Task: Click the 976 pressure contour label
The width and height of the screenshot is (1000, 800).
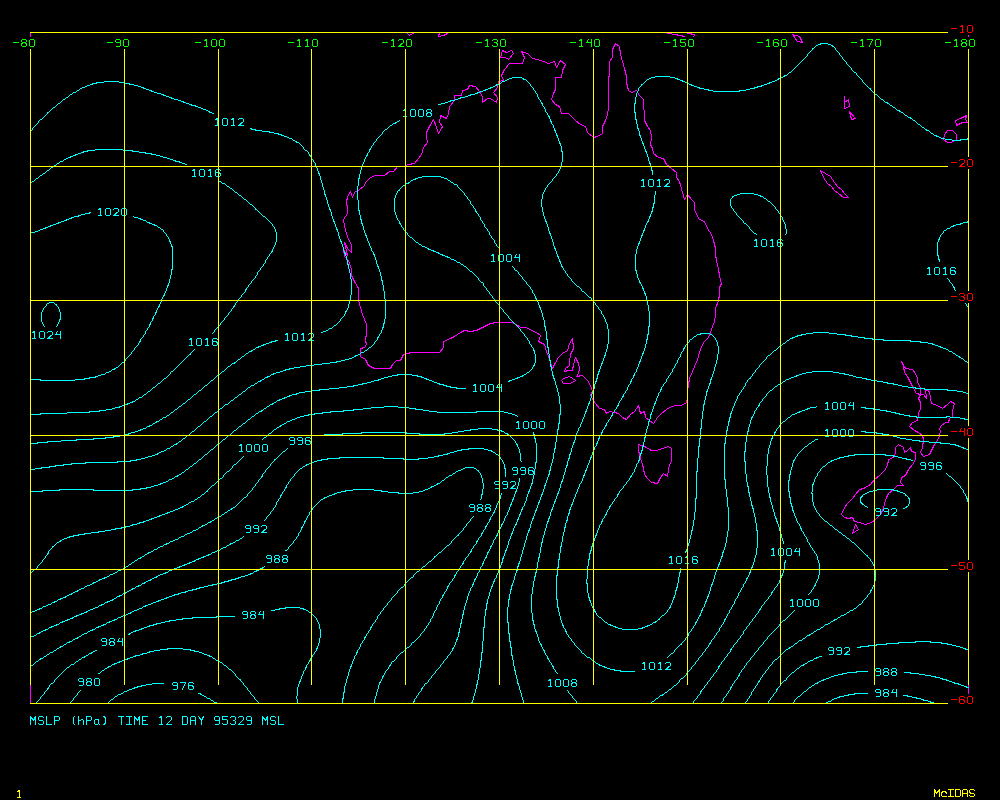Action: click(182, 686)
